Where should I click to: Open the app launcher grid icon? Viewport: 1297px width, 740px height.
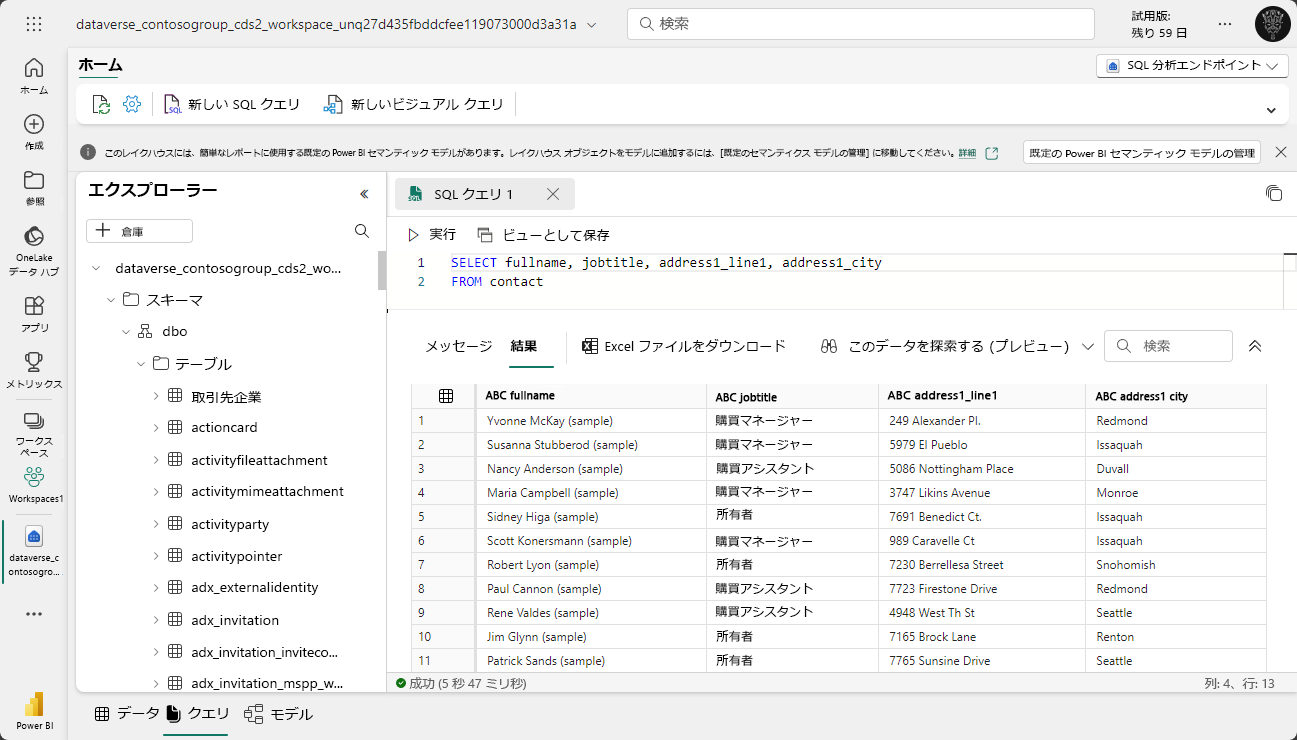click(x=34, y=24)
